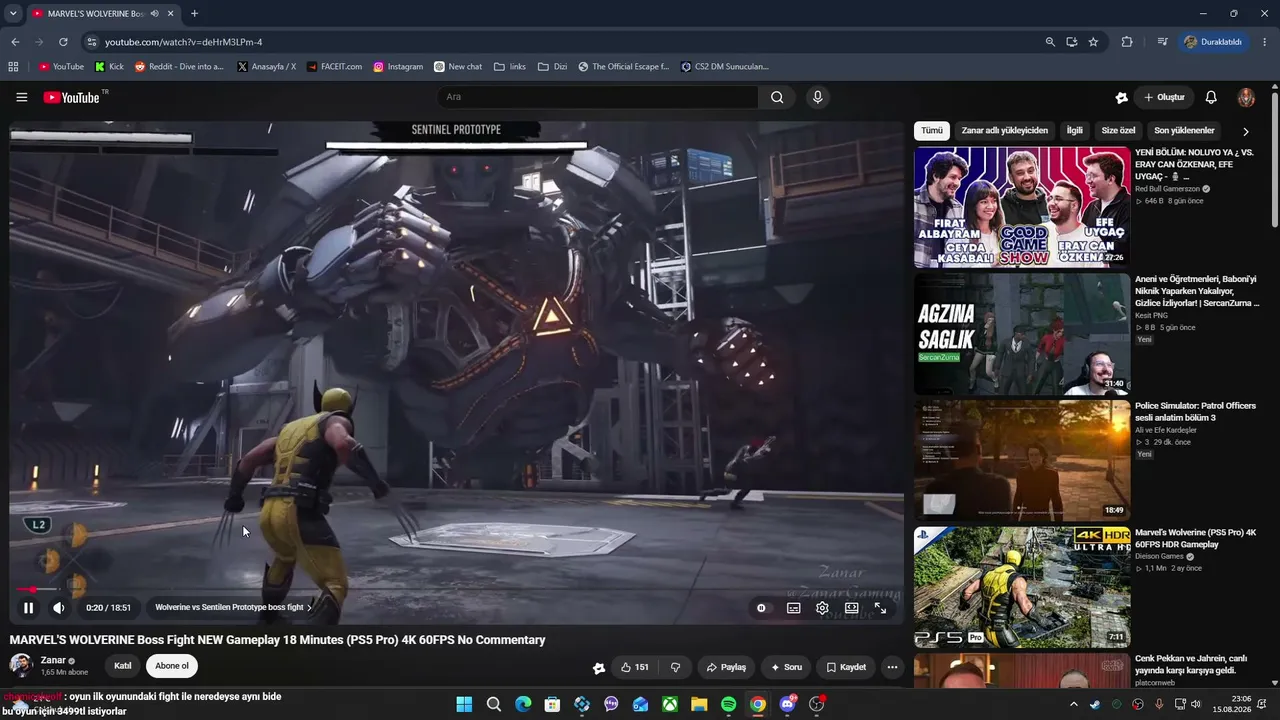The image size is (1280, 720).
Task: Bookmark this page with the star
Action: (x=1093, y=42)
